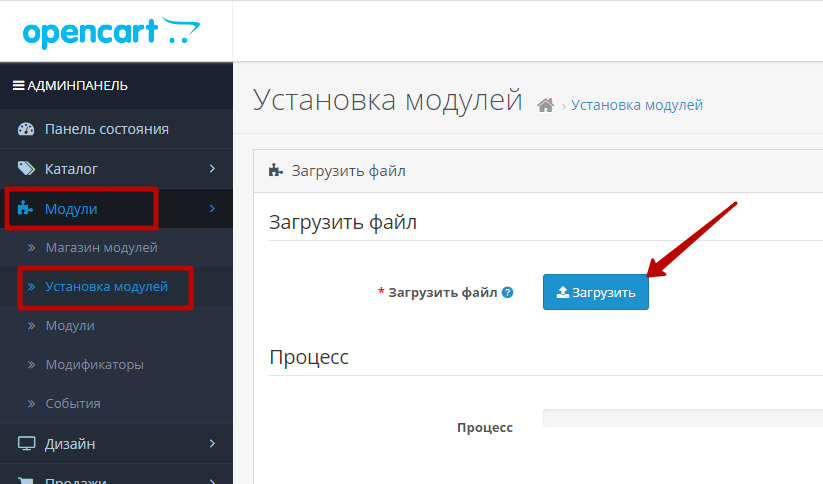
Task: Click the double-chevron icon beside Магазин модулей
Action: click(31, 247)
